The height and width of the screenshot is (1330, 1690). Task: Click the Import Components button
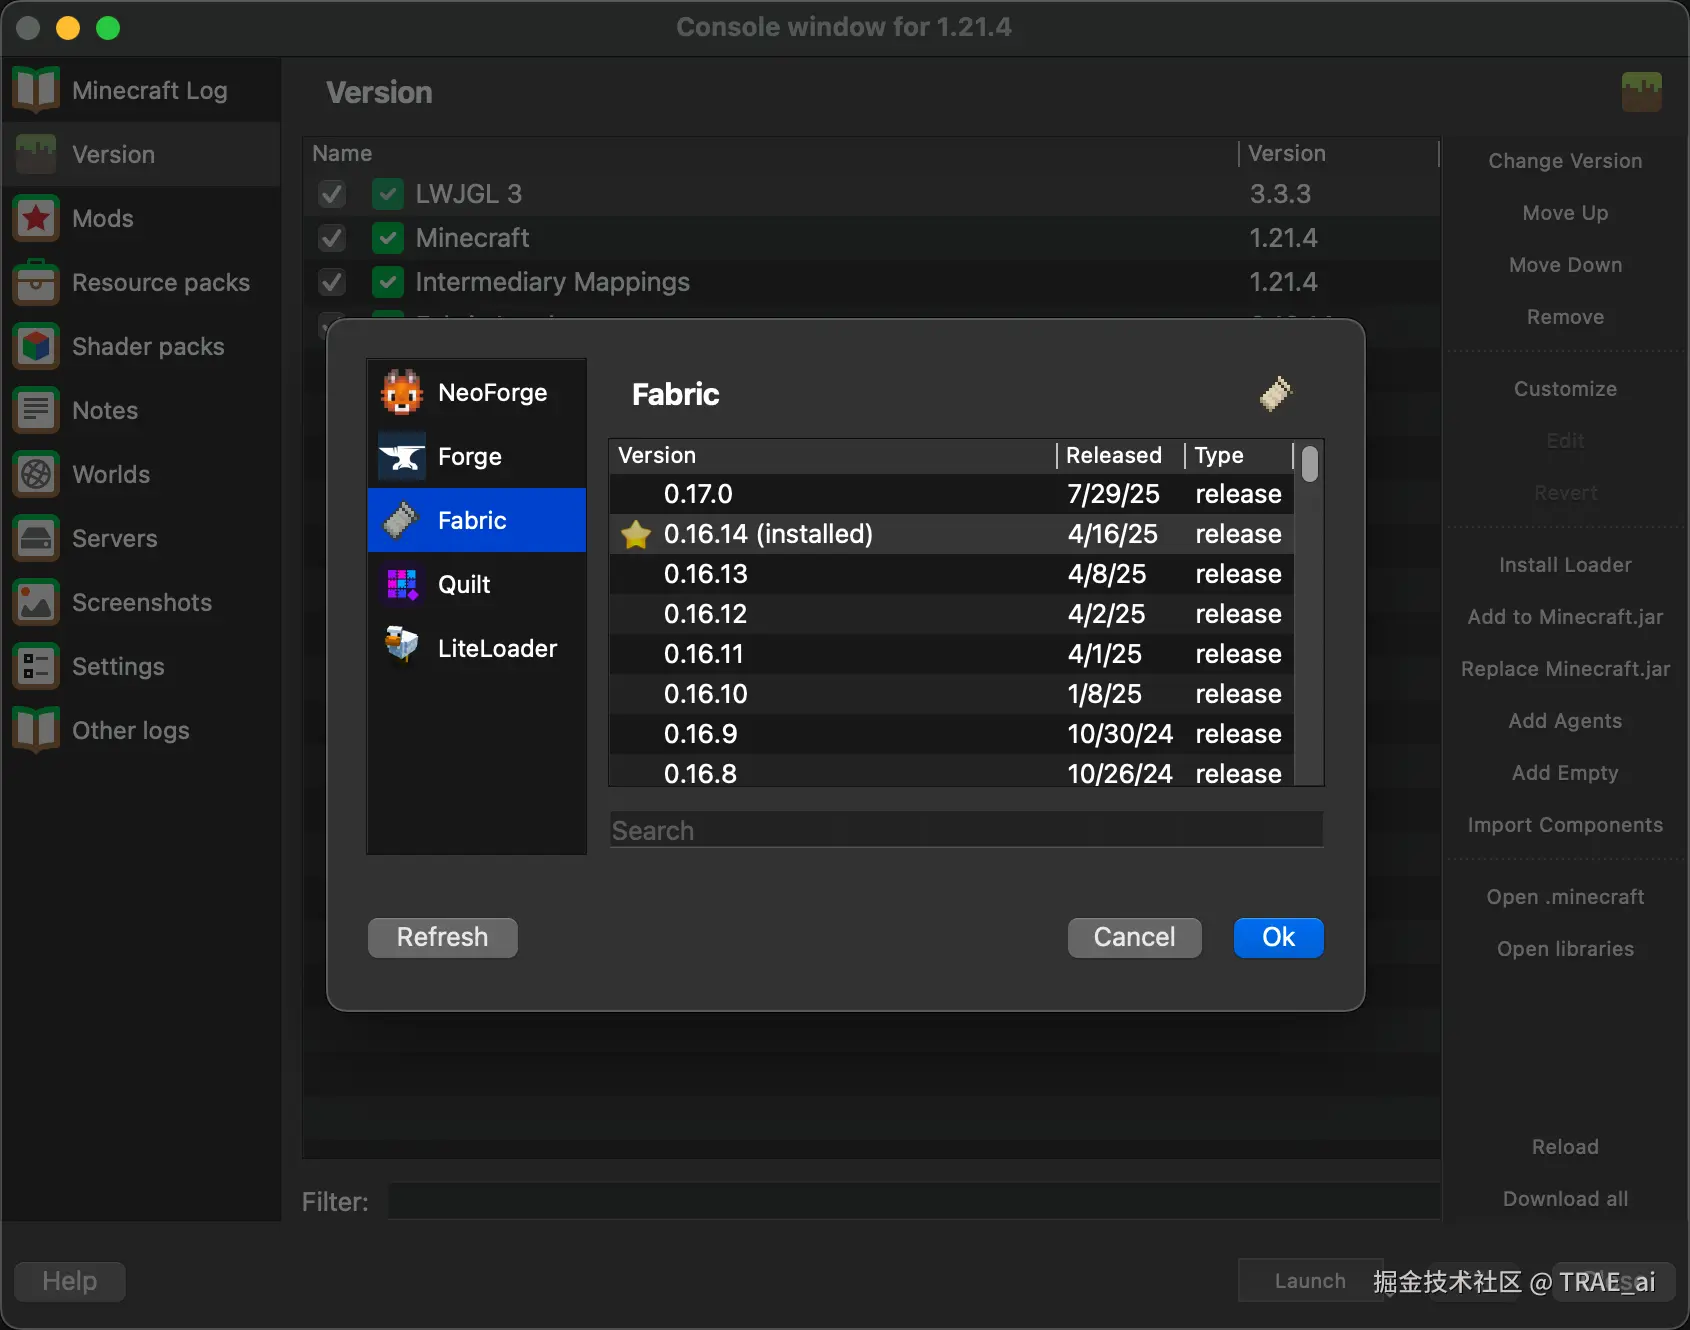click(1565, 825)
